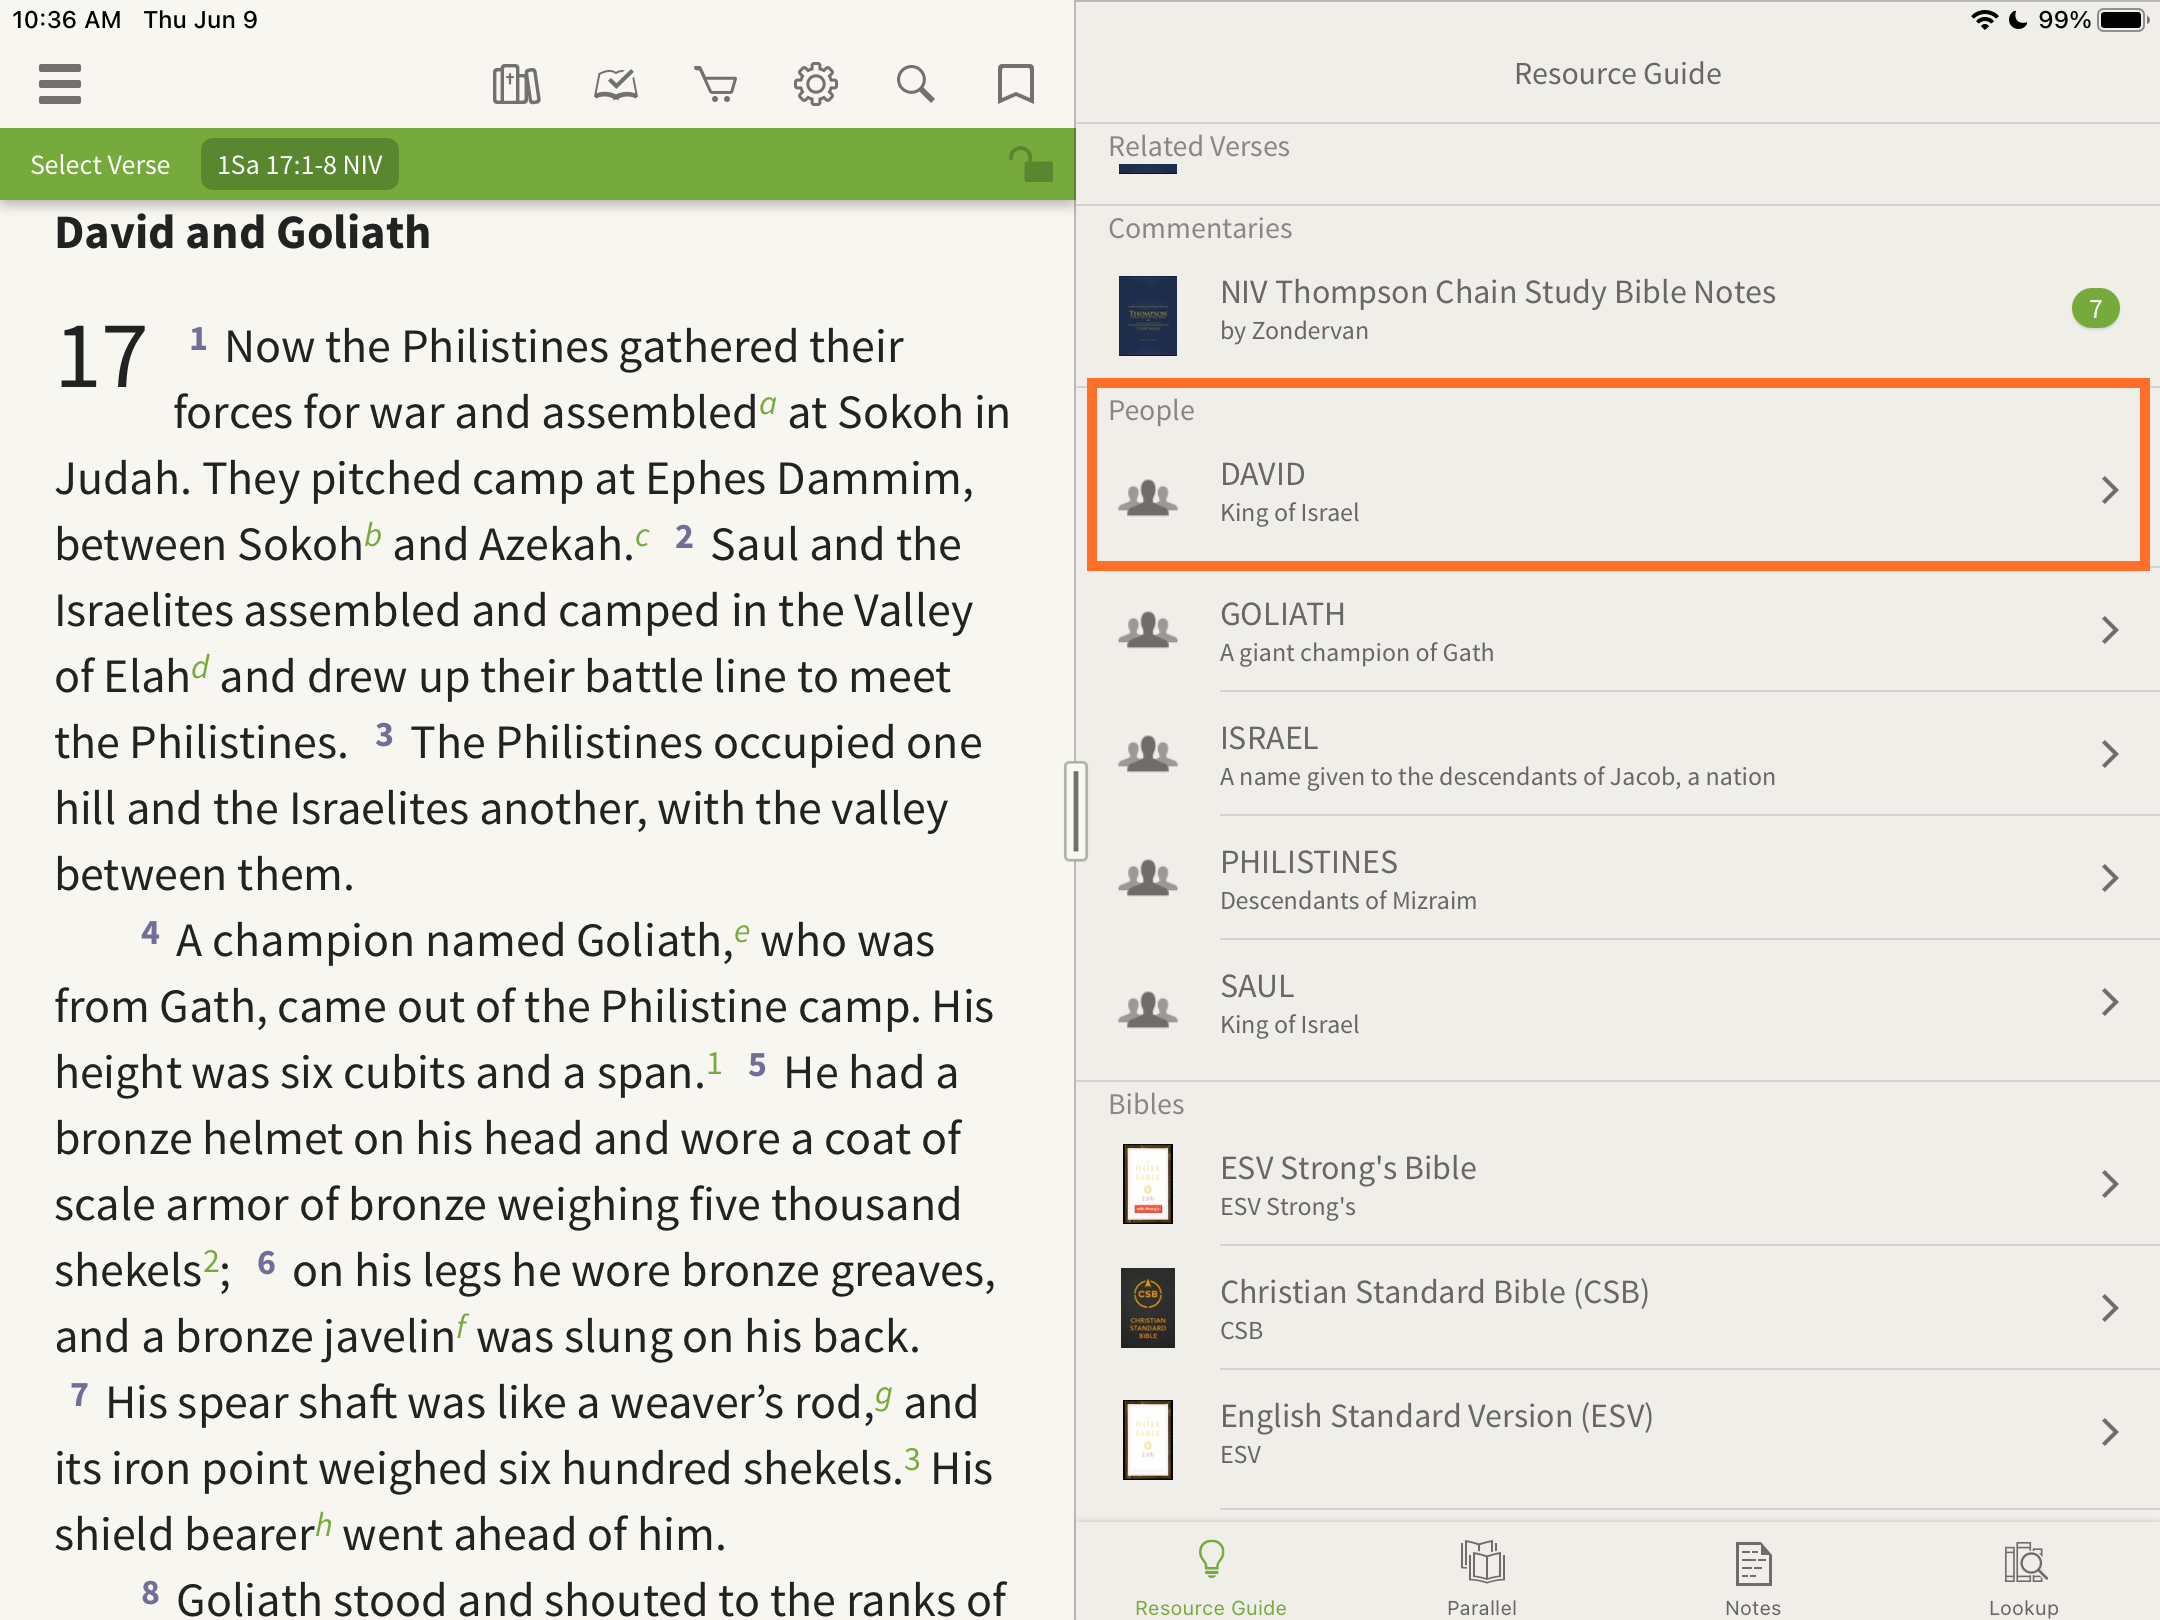The width and height of the screenshot is (2160, 1620).
Task: Expand the PHILISTINES entry chevron
Action: click(2110, 878)
